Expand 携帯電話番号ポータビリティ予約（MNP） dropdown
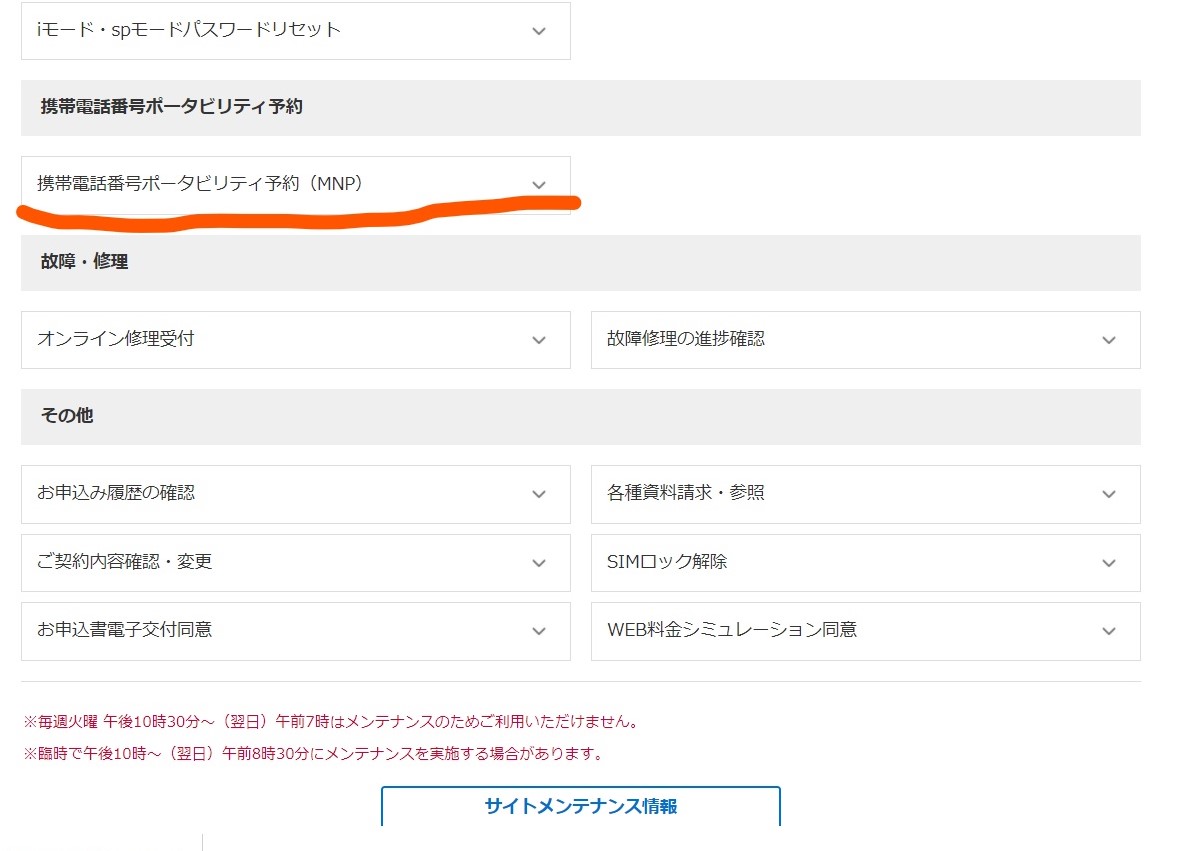The image size is (1177, 851). 296,185
